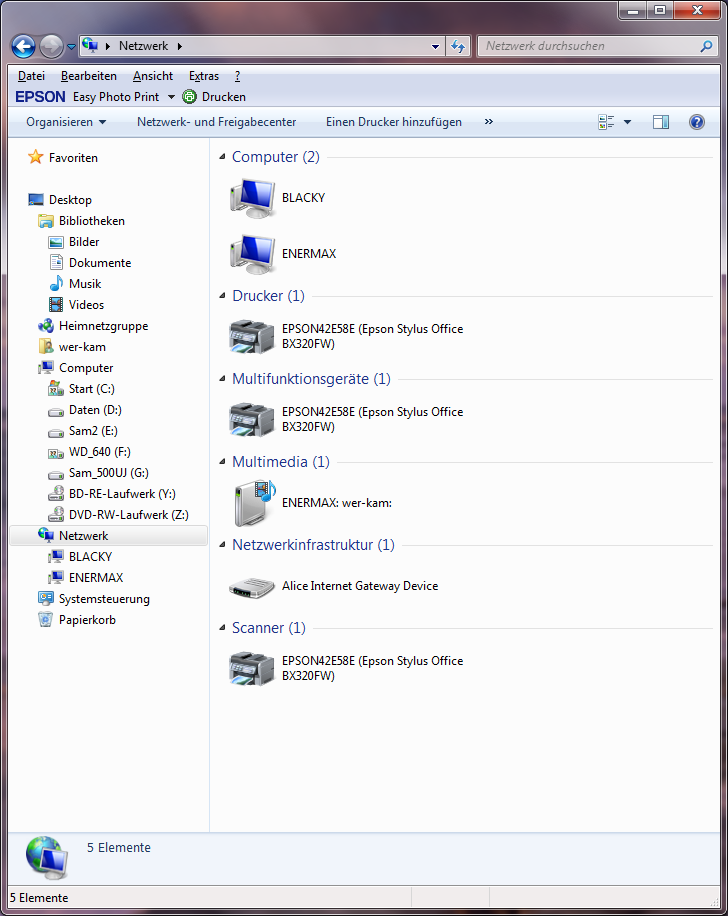Screen dimensions: 728x916
Task: Toggle the preview pane icon
Action: [661, 122]
